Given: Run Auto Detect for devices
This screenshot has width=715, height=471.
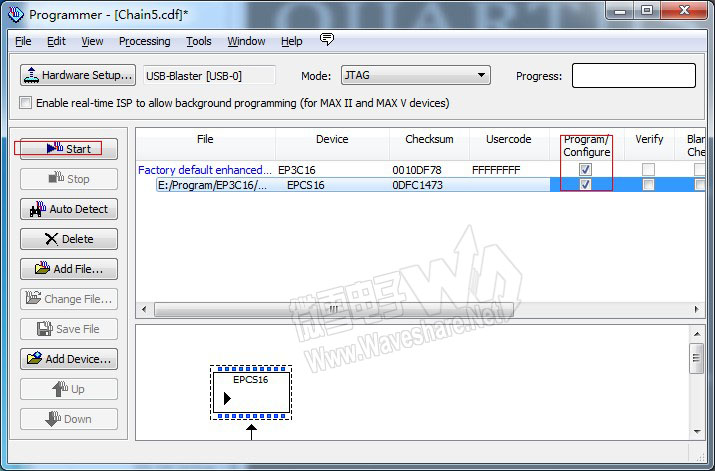Looking at the screenshot, I should pyautogui.click(x=69, y=209).
